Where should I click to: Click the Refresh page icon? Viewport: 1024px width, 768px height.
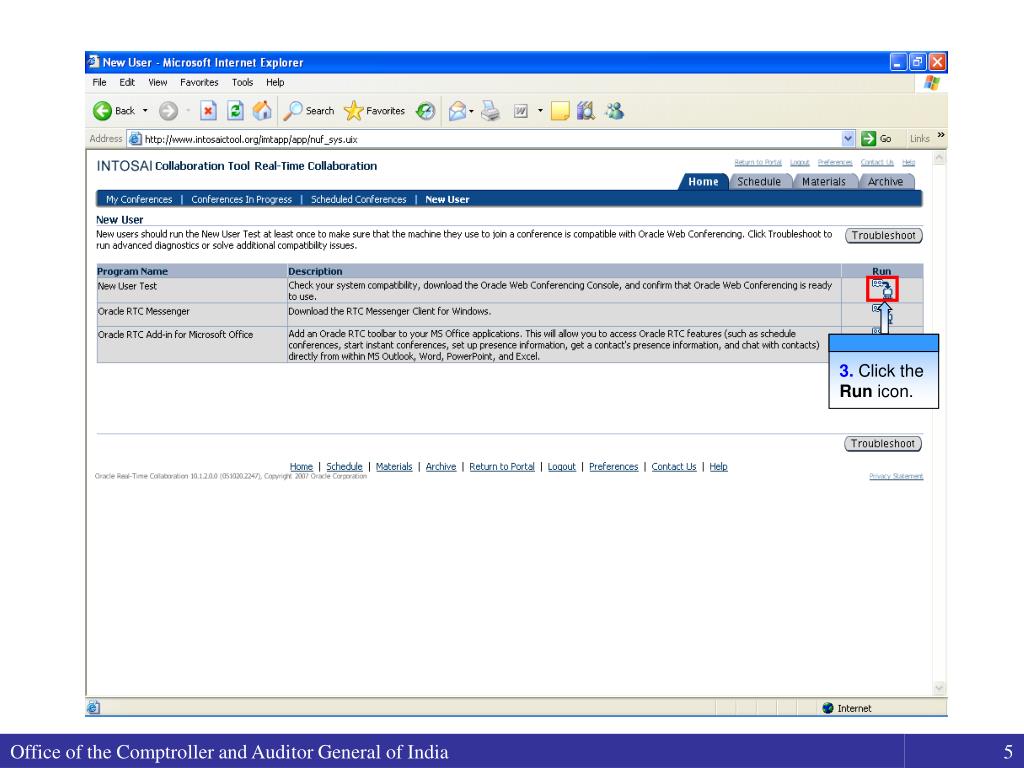[235, 111]
